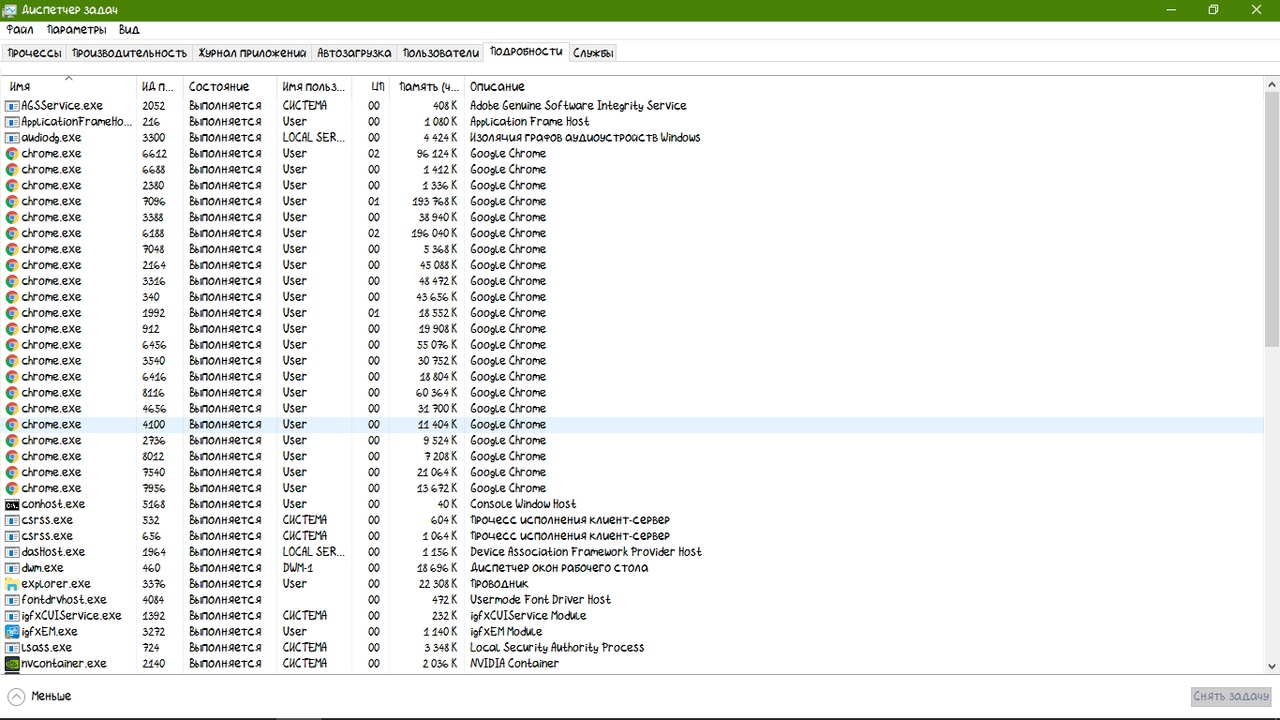This screenshot has width=1280, height=720.
Task: Click Chrome icon in PID 912 row
Action: click(12, 329)
